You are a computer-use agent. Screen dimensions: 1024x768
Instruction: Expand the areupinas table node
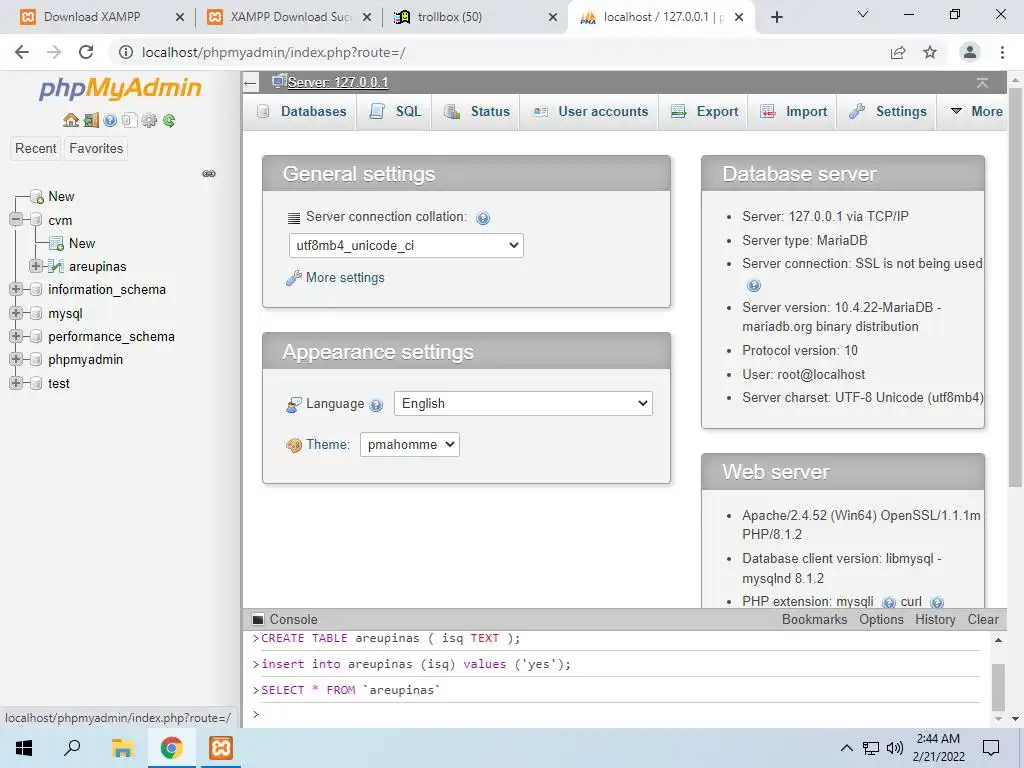click(36, 266)
